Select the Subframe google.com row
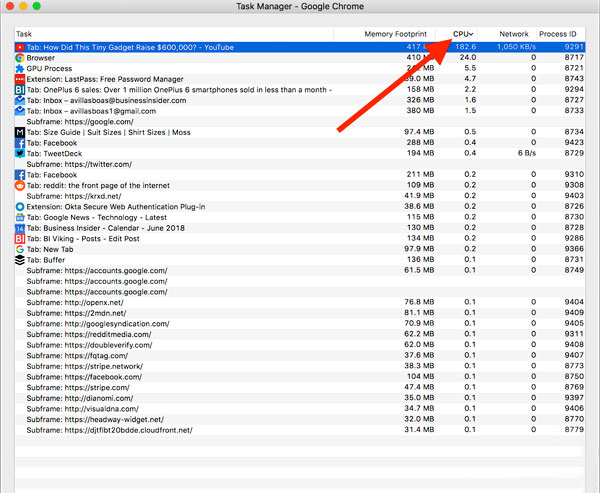Image resolution: width=600 pixels, height=493 pixels. 300,122
